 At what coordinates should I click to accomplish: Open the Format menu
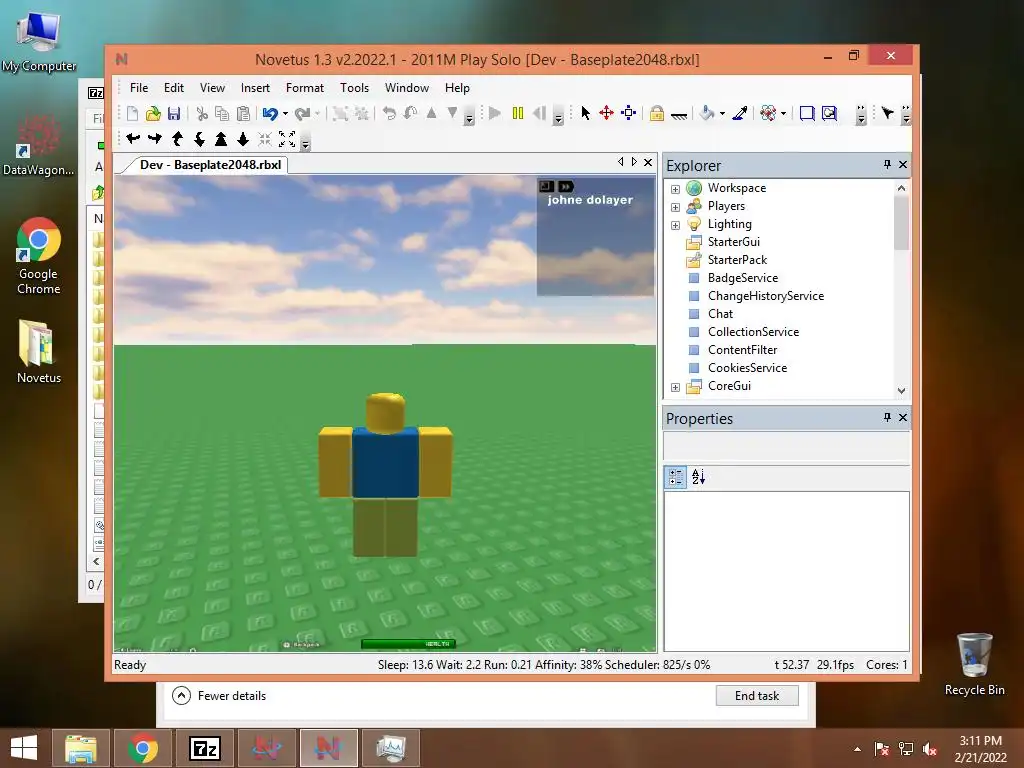click(305, 88)
